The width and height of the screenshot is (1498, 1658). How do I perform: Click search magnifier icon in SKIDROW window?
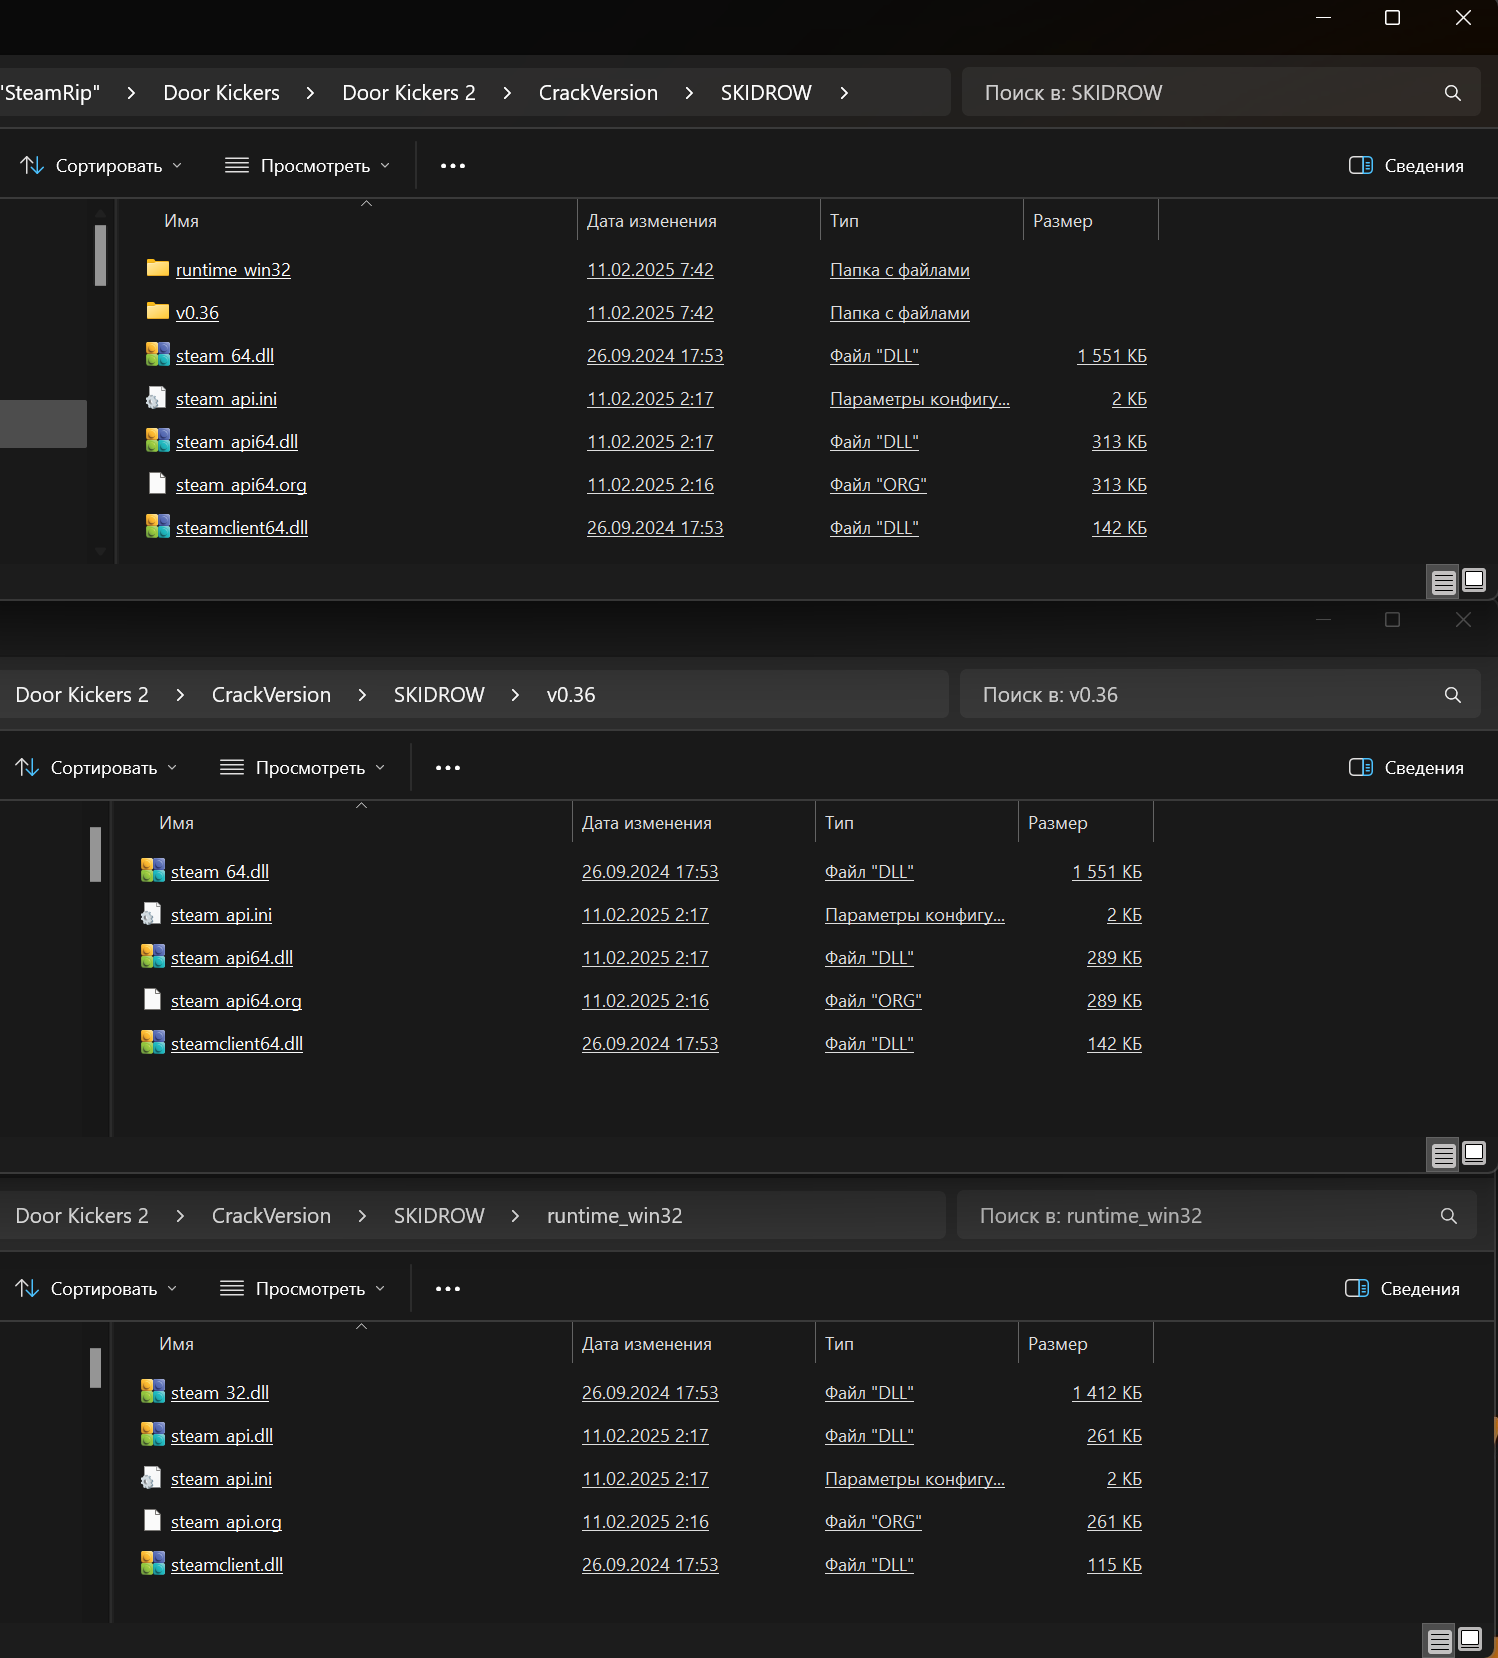pyautogui.click(x=1453, y=93)
